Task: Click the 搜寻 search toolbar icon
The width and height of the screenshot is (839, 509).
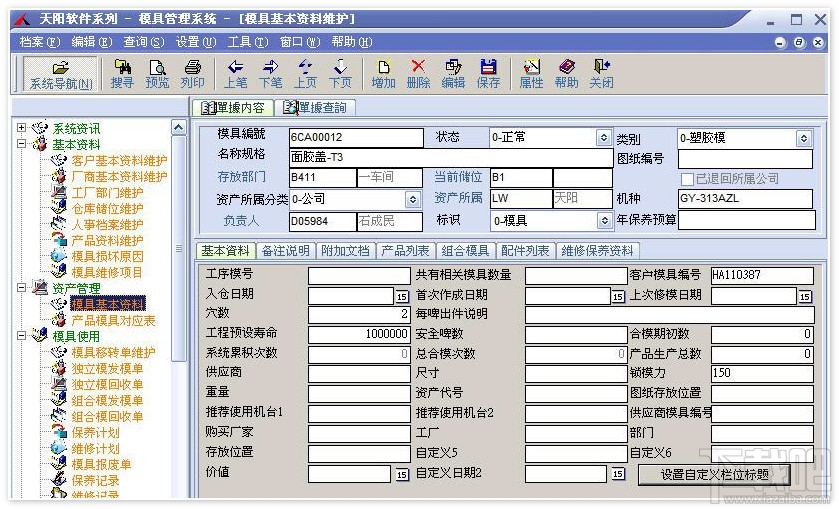Action: 122,74
